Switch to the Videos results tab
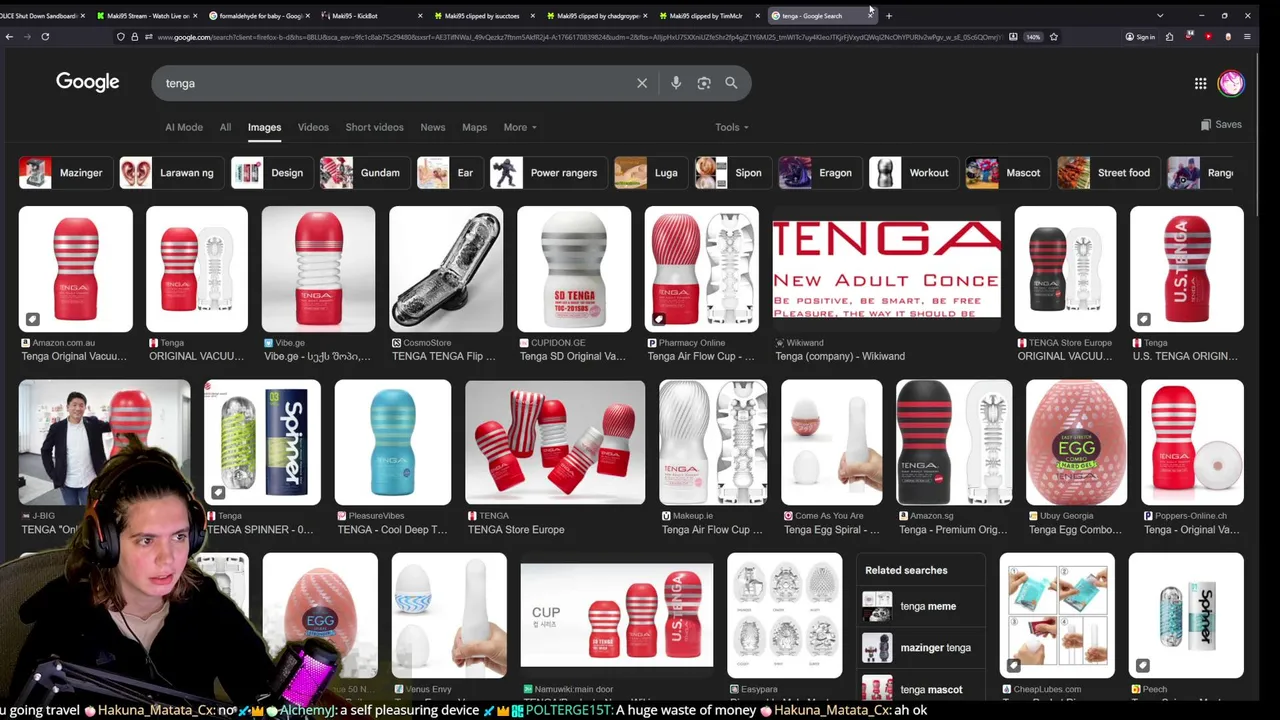This screenshot has width=1280, height=720. point(313,127)
